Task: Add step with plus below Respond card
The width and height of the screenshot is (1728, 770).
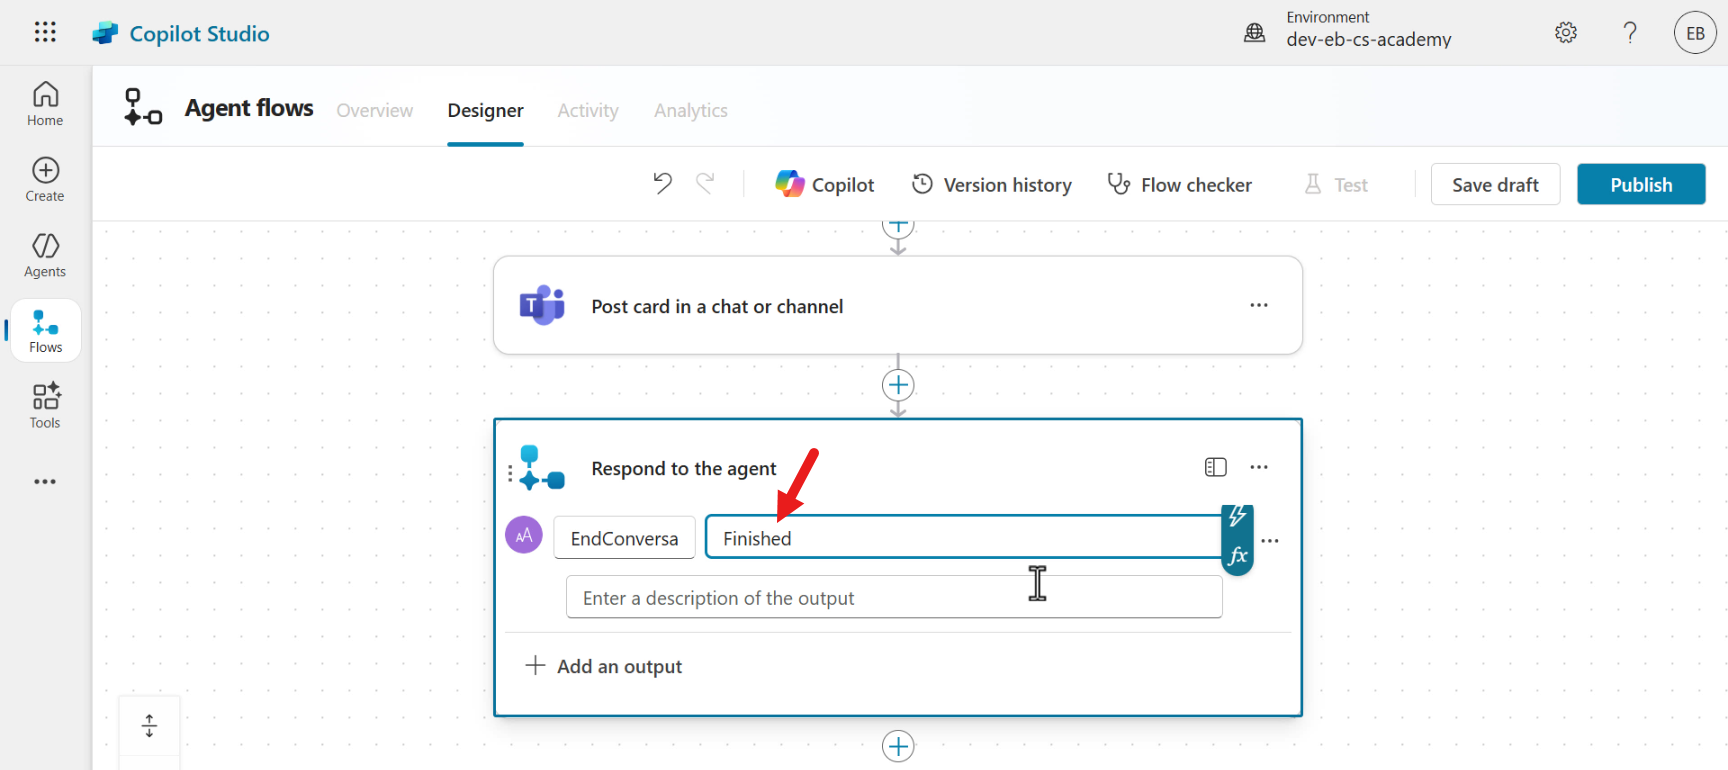Action: coord(898,746)
